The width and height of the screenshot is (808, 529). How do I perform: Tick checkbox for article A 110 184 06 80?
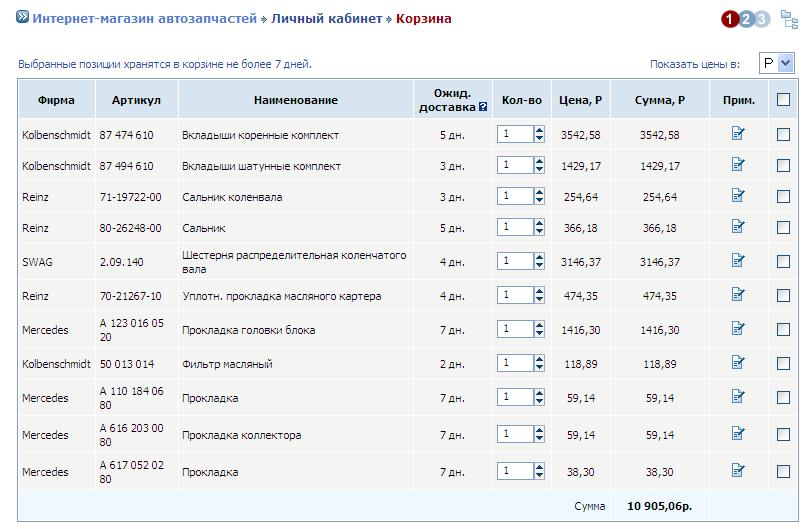click(783, 397)
